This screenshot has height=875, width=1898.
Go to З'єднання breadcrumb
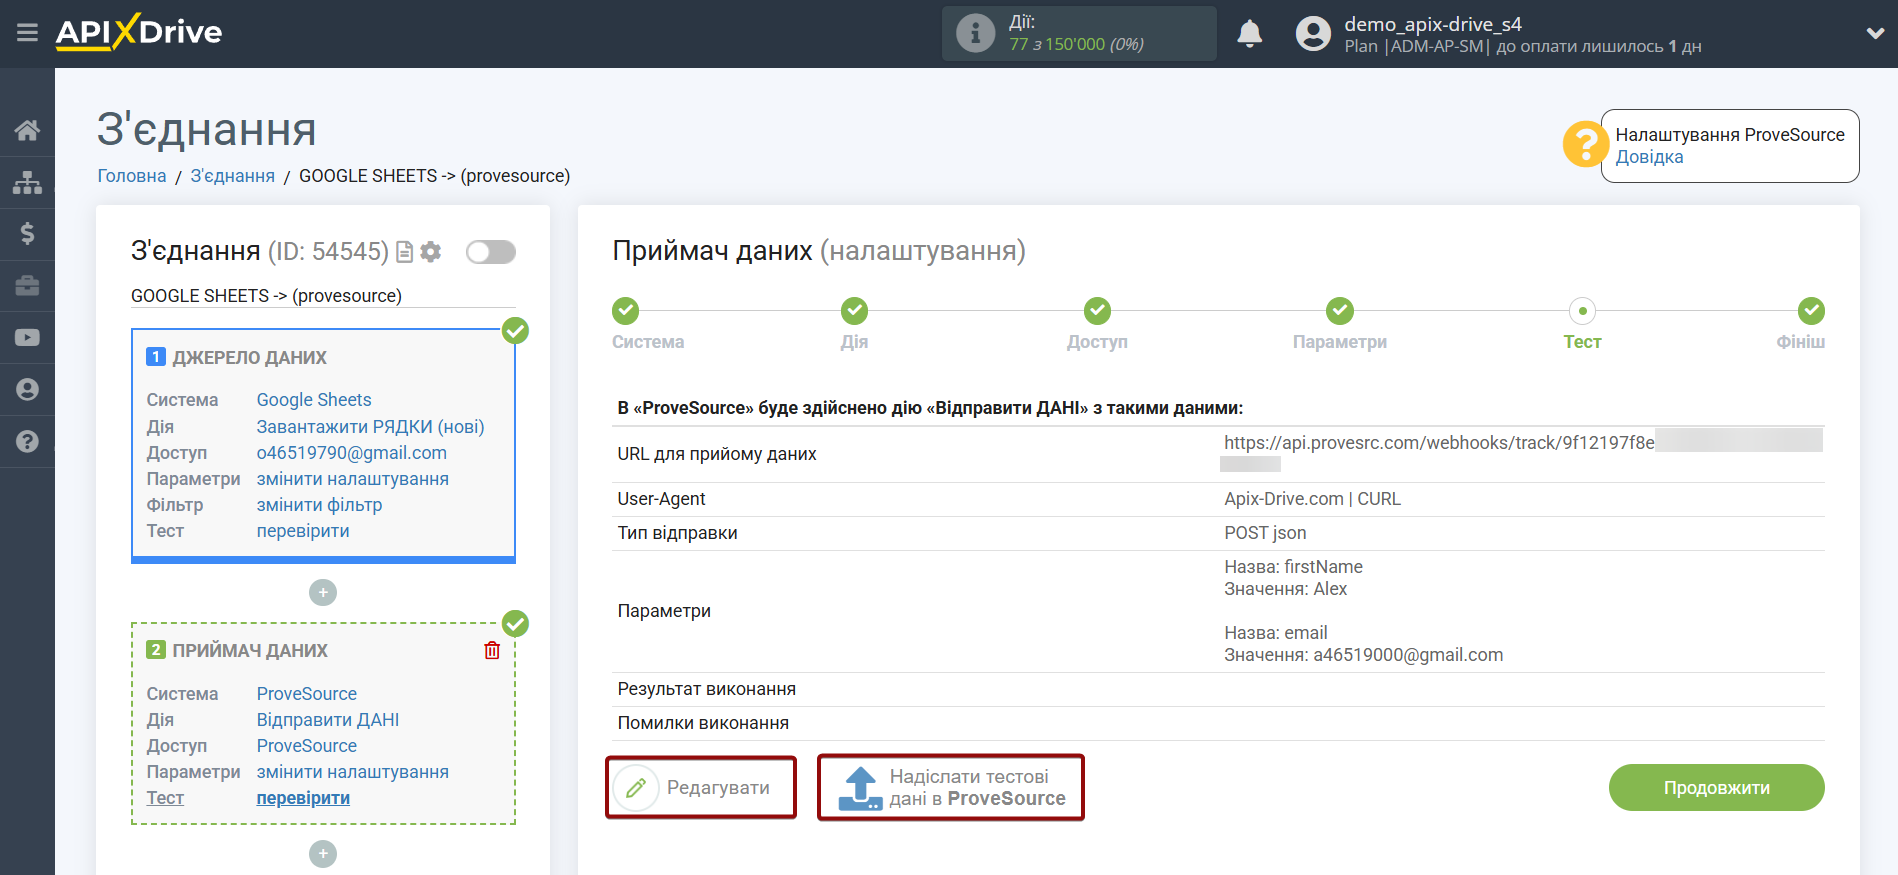(x=233, y=176)
